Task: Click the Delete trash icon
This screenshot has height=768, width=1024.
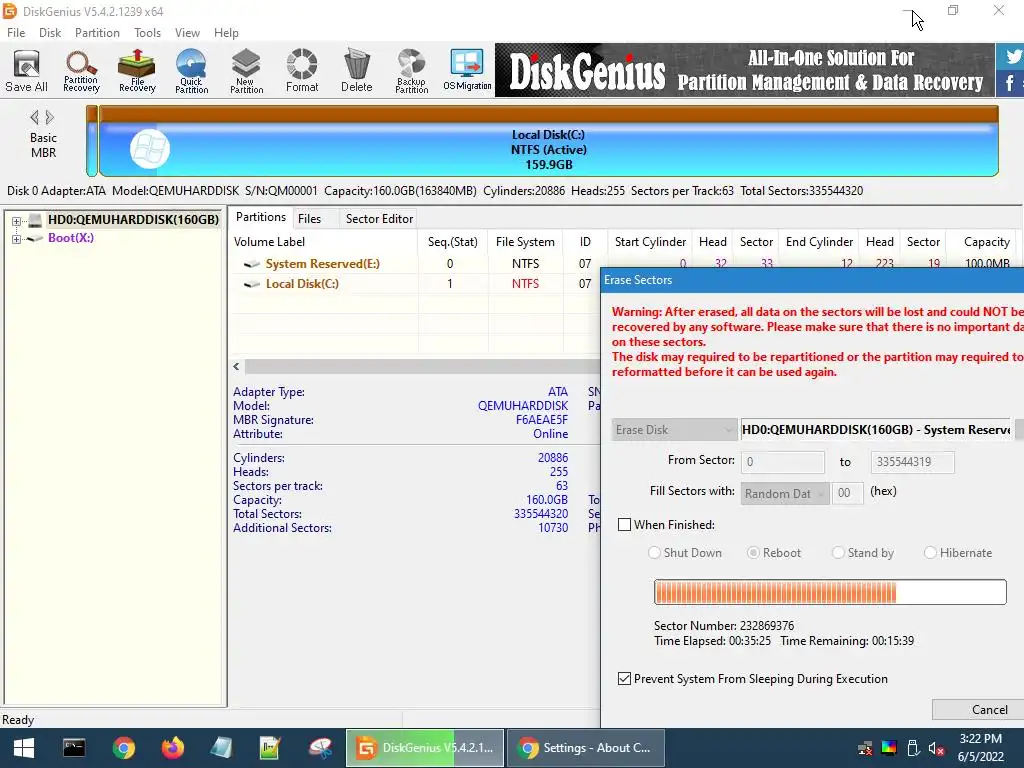Action: coord(357,71)
